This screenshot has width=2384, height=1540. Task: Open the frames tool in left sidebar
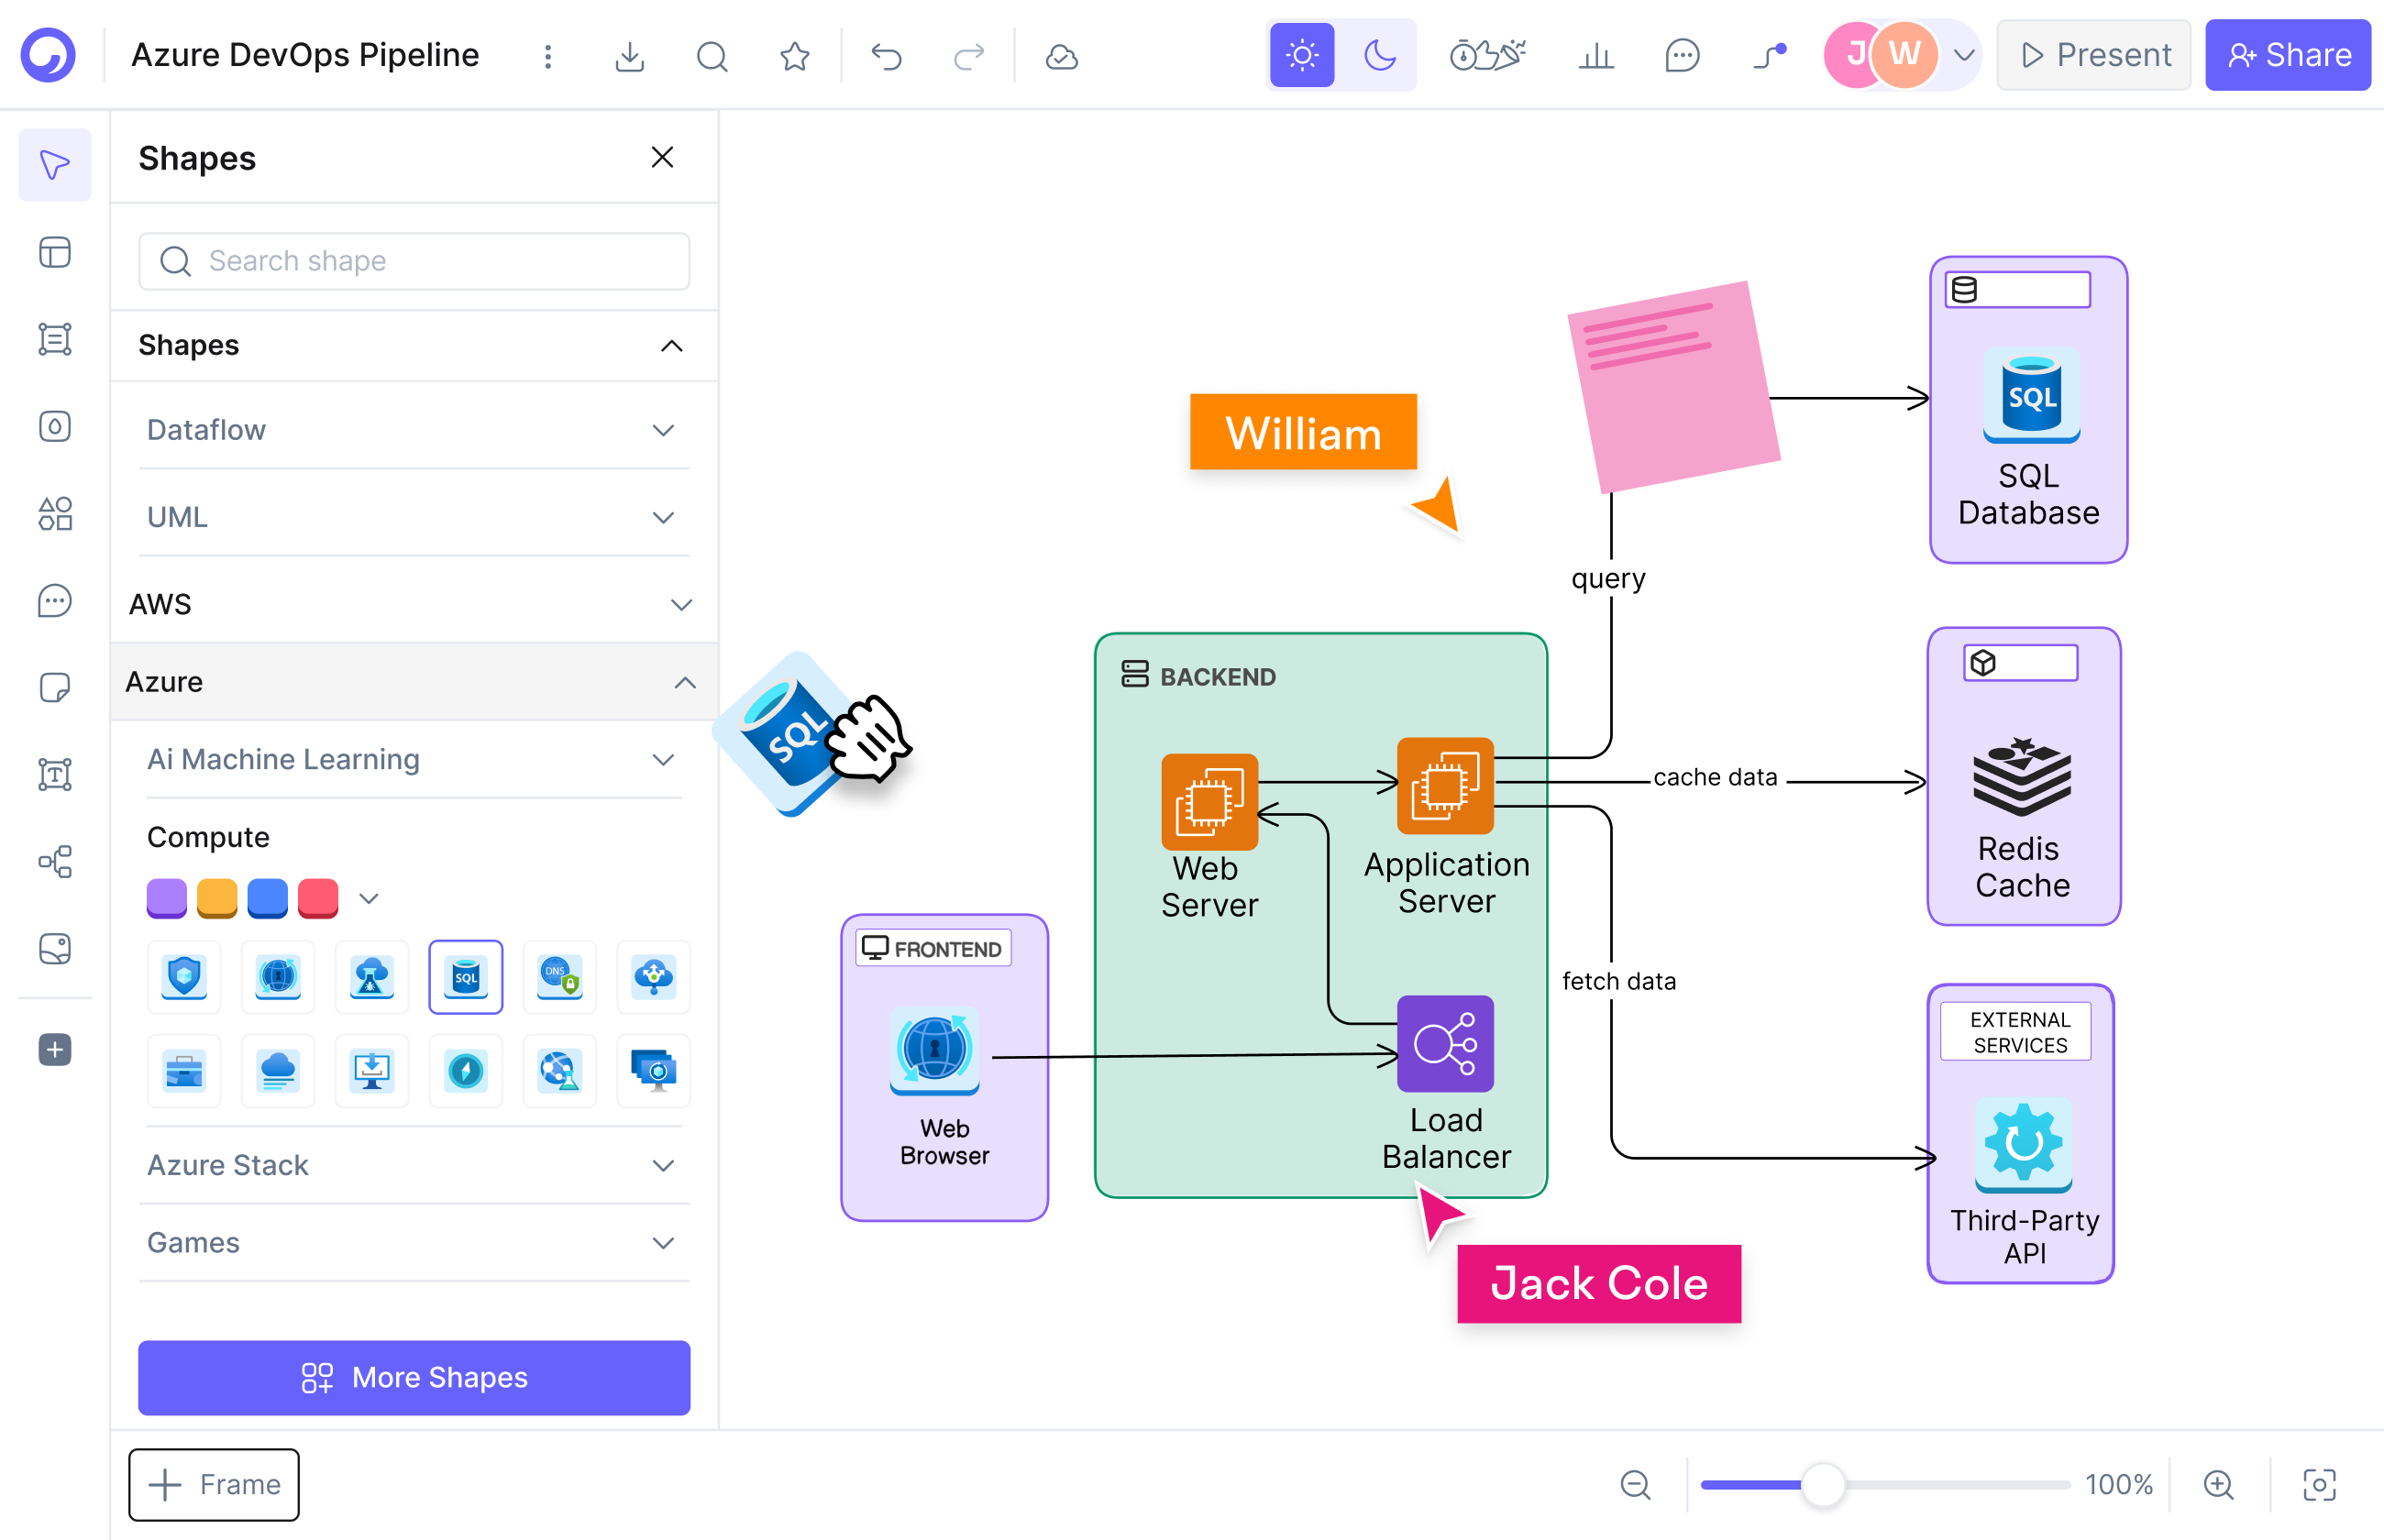[x=55, y=339]
